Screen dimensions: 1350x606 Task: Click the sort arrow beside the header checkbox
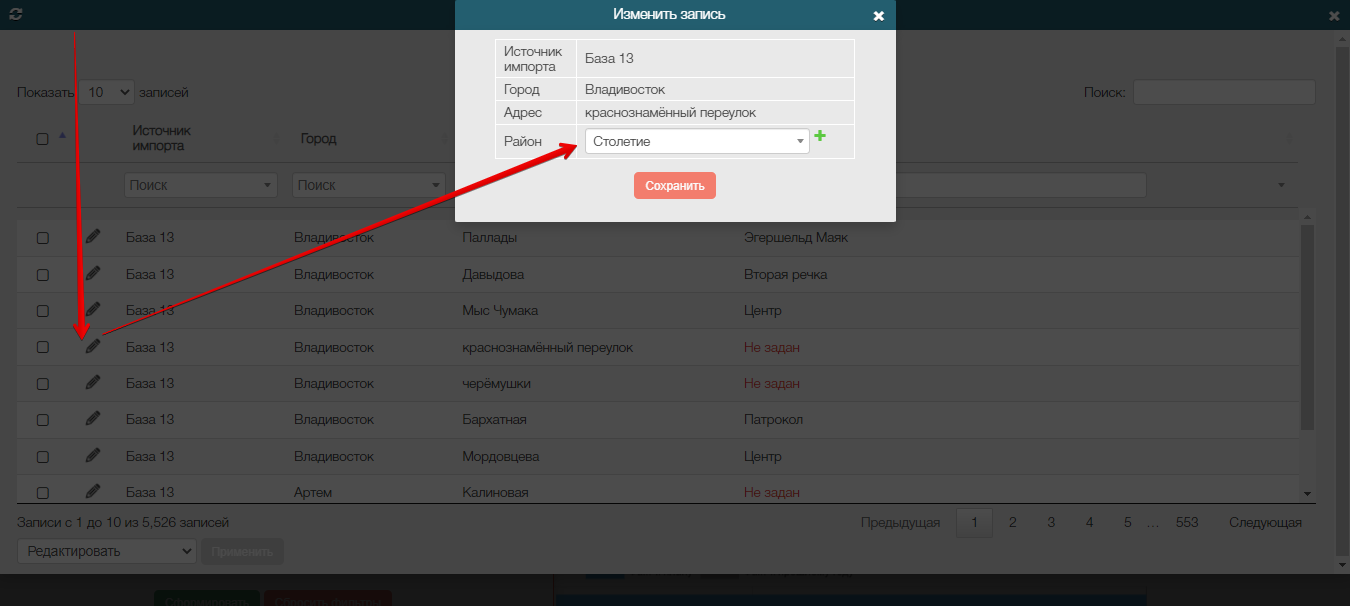pos(63,135)
